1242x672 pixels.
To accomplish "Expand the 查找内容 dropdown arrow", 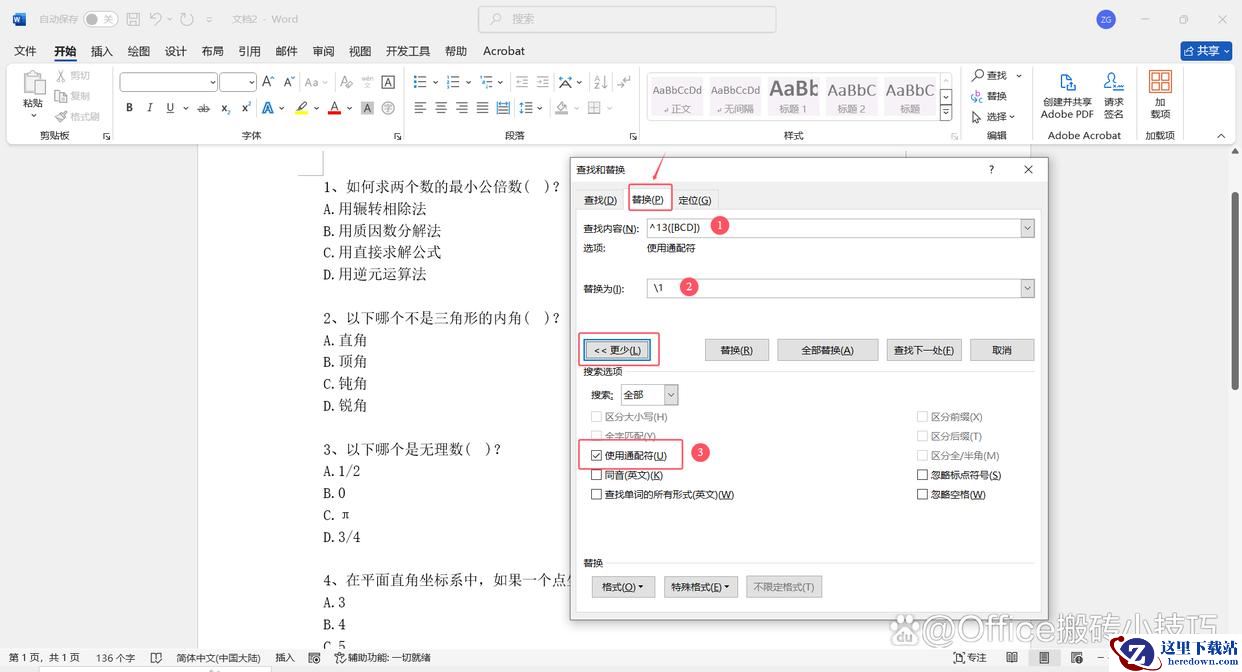I will 1027,228.
